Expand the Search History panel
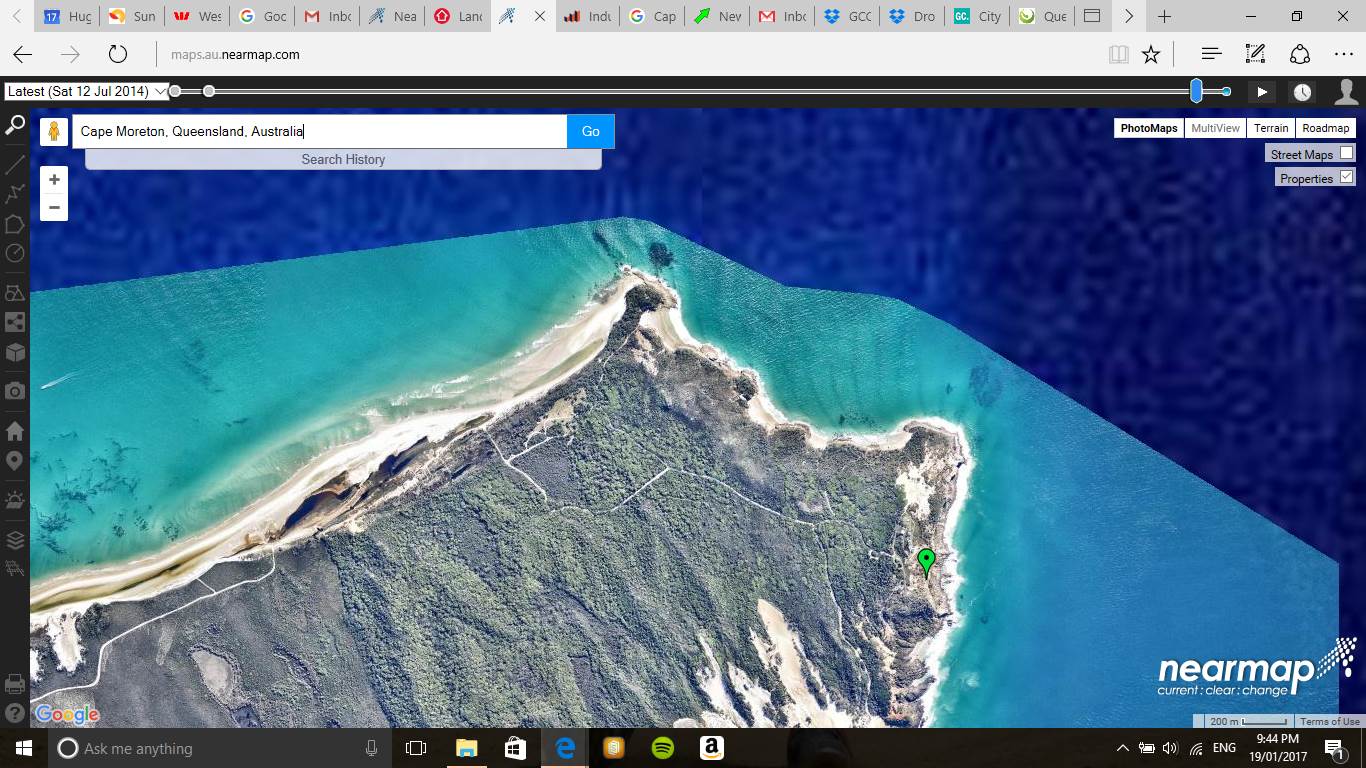 343,159
